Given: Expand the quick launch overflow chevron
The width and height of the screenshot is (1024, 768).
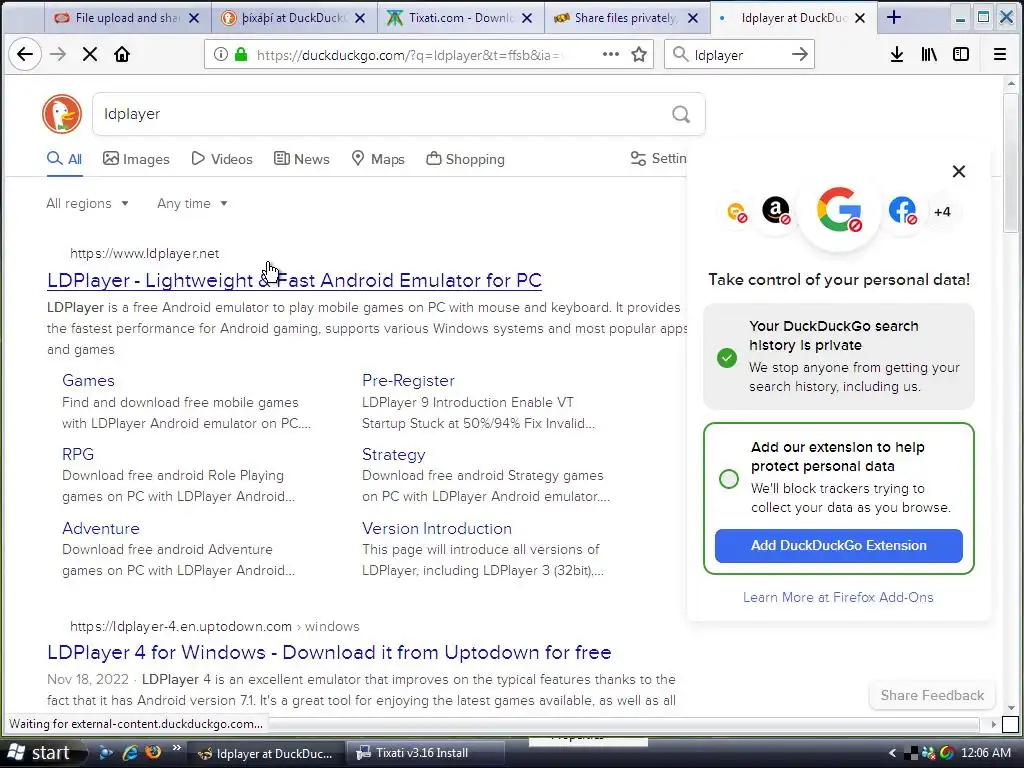Looking at the screenshot, I should 176,748.
